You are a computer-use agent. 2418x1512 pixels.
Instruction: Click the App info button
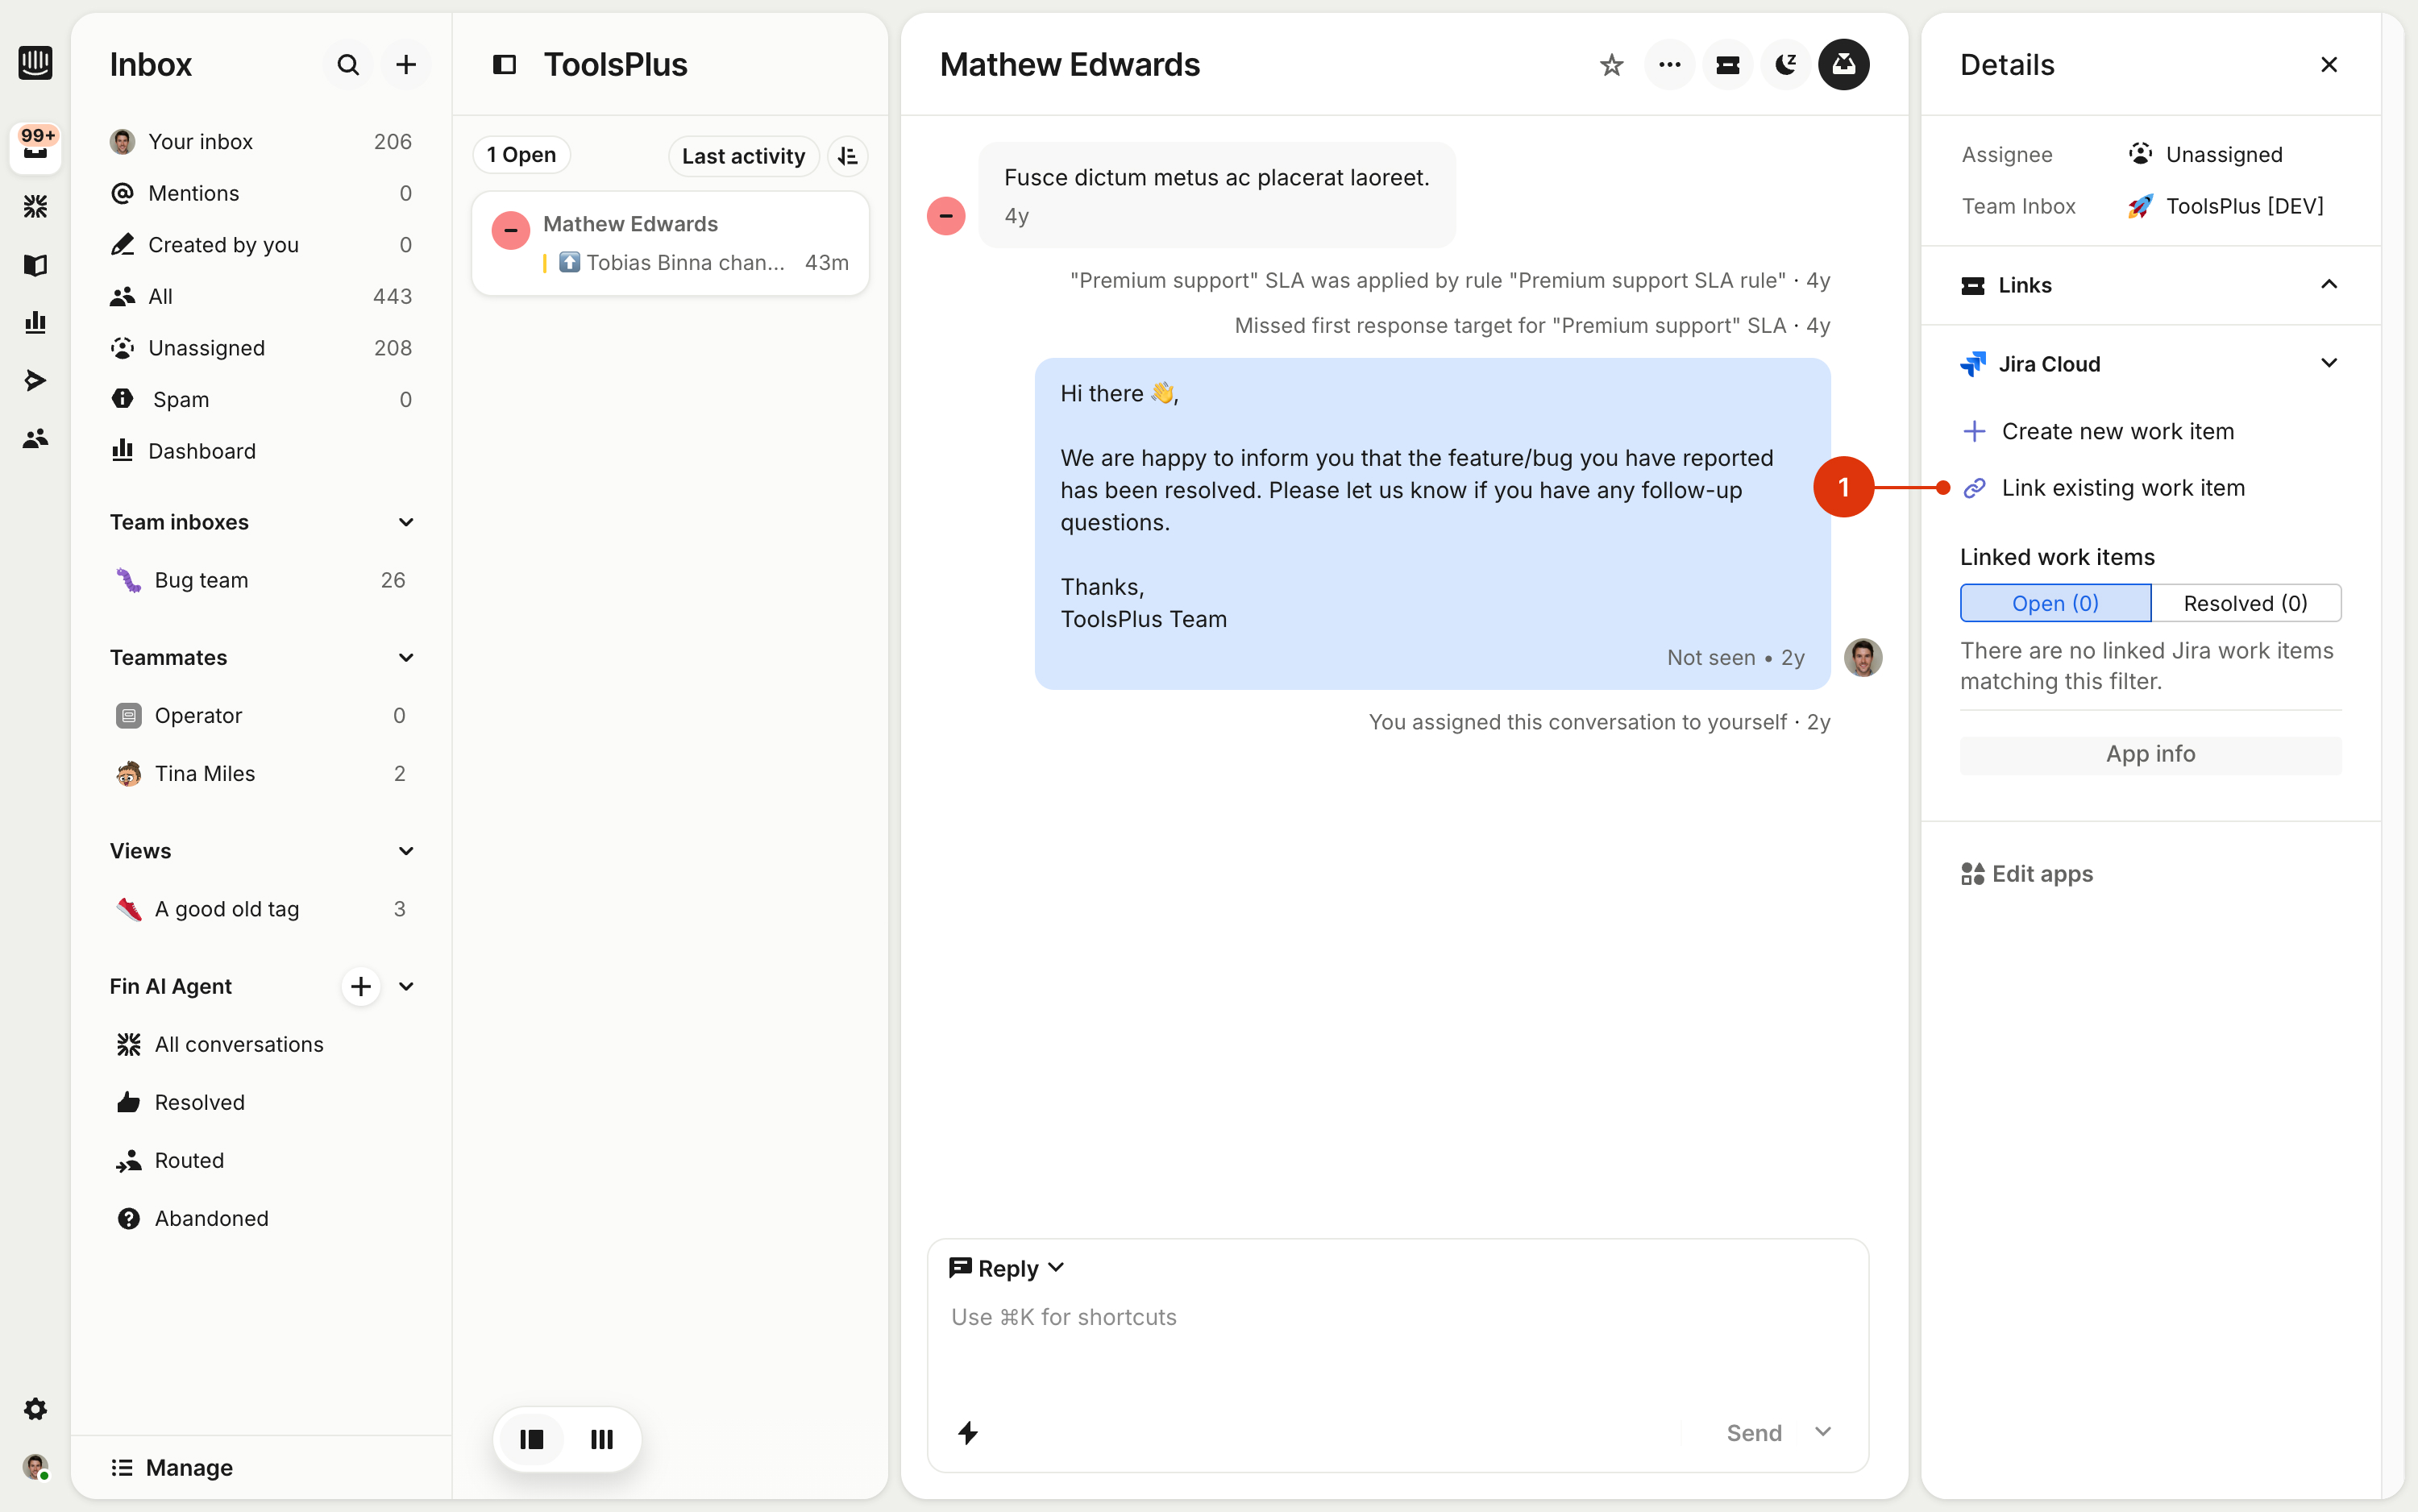coord(2150,754)
